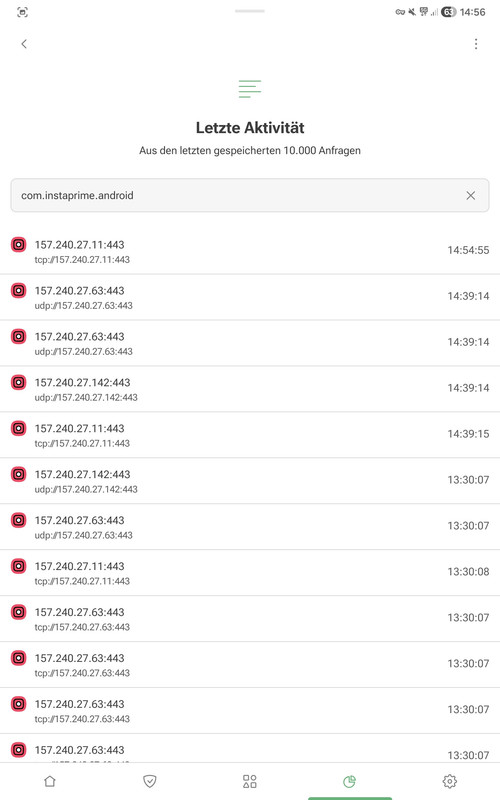Viewport: 500px width, 800px height.
Task: Open the tcp 157.240.27.11:443 request at 13:30:08
Action: (x=249, y=572)
